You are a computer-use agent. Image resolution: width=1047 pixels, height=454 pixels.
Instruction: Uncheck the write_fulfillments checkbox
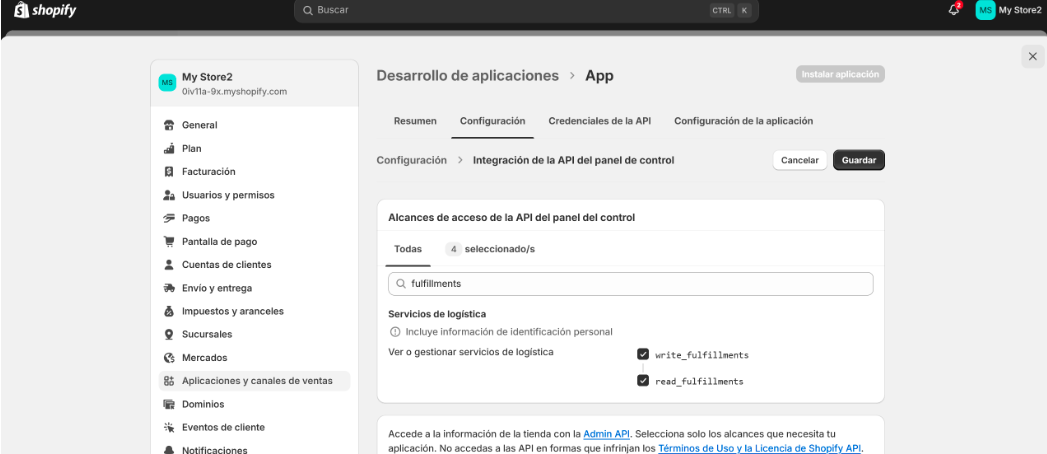coord(642,354)
